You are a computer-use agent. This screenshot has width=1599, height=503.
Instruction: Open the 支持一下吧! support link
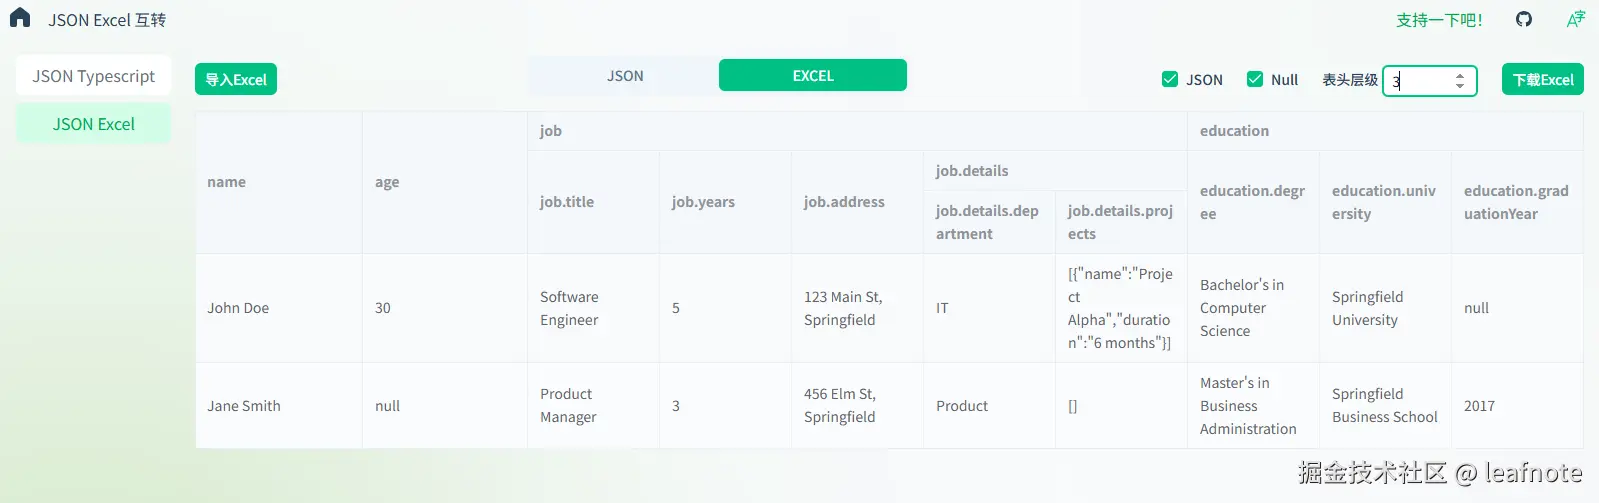click(1439, 20)
